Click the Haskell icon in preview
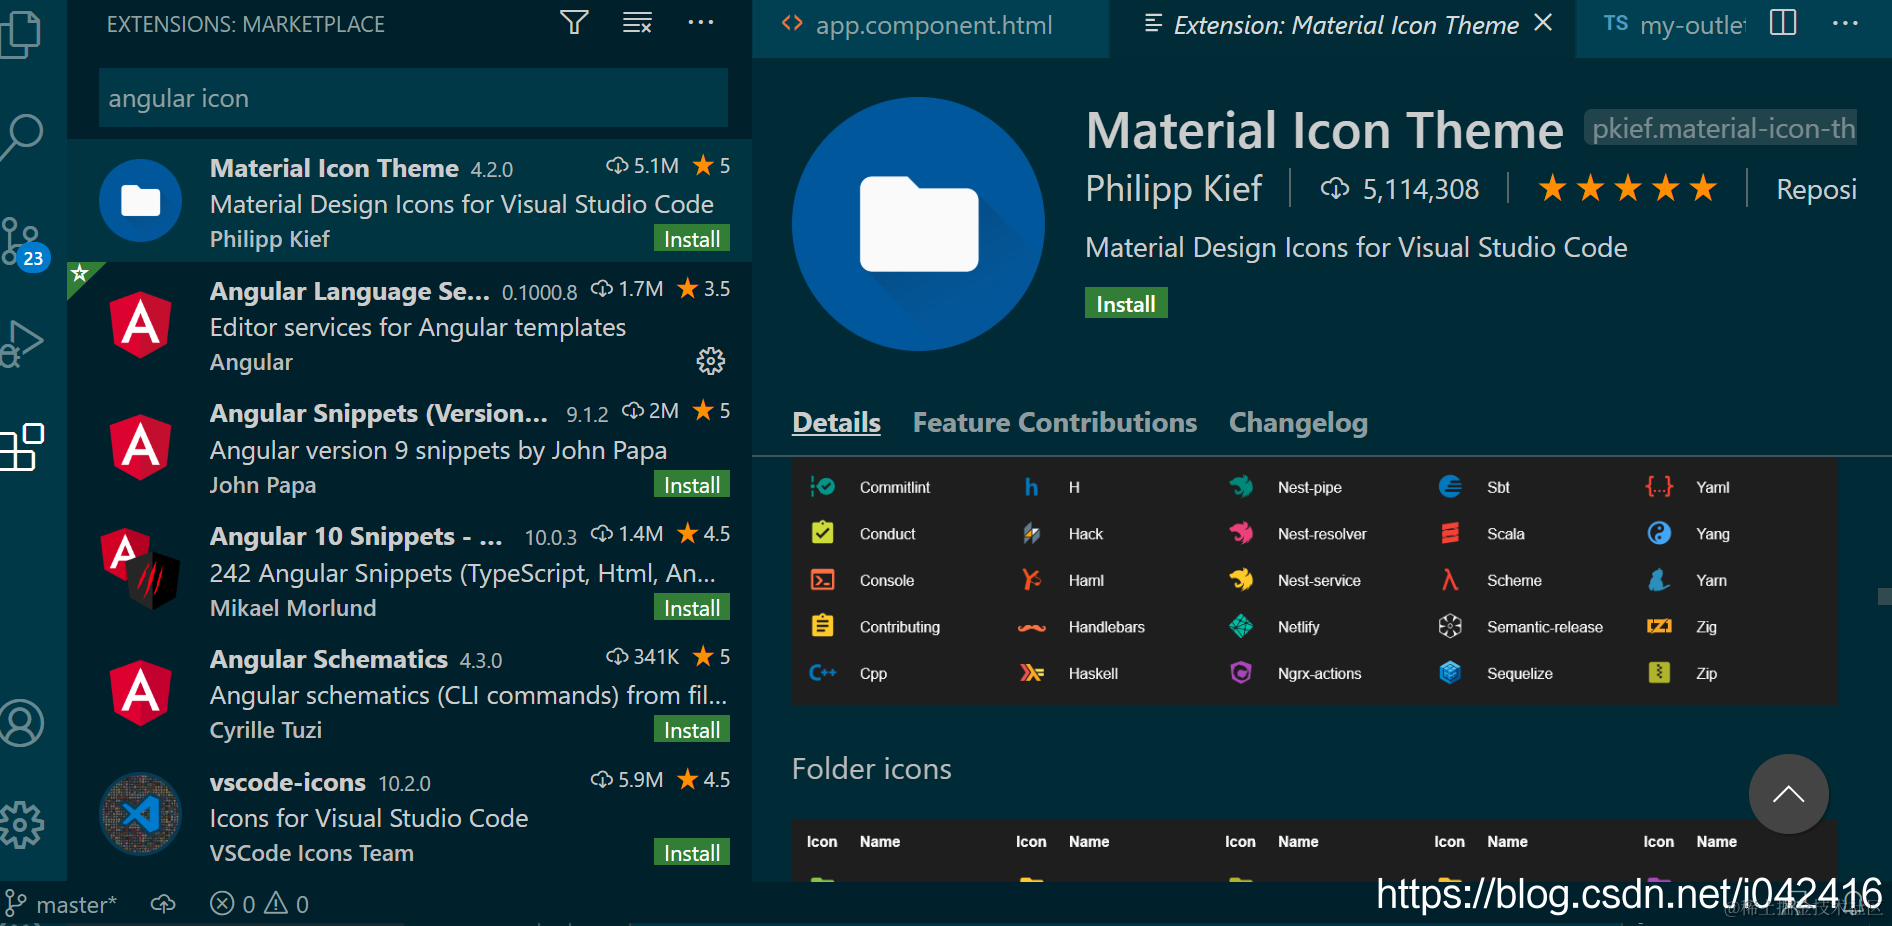Image resolution: width=1892 pixels, height=926 pixels. (1031, 673)
